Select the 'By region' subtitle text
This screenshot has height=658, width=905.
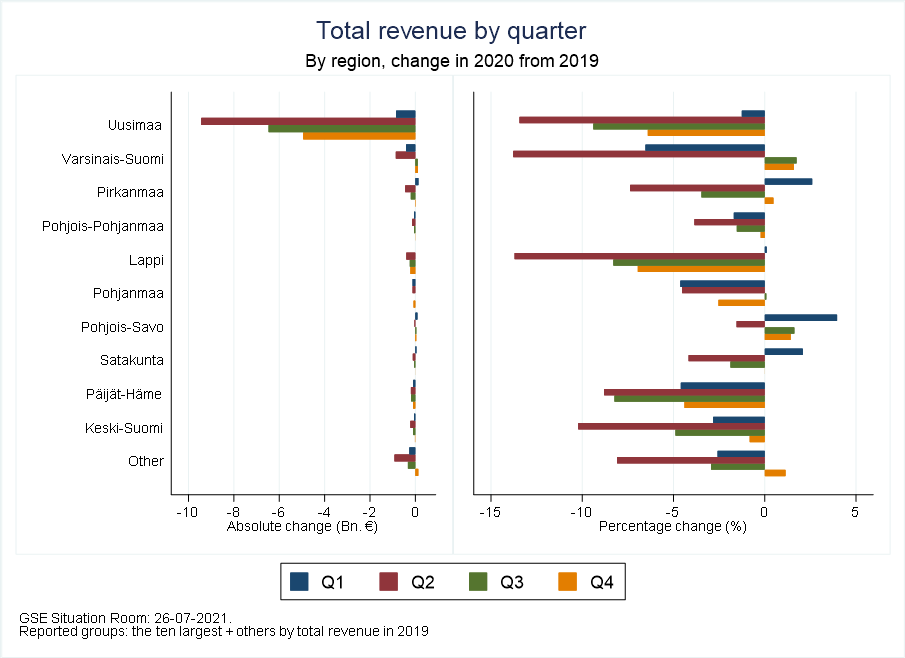(x=451, y=61)
